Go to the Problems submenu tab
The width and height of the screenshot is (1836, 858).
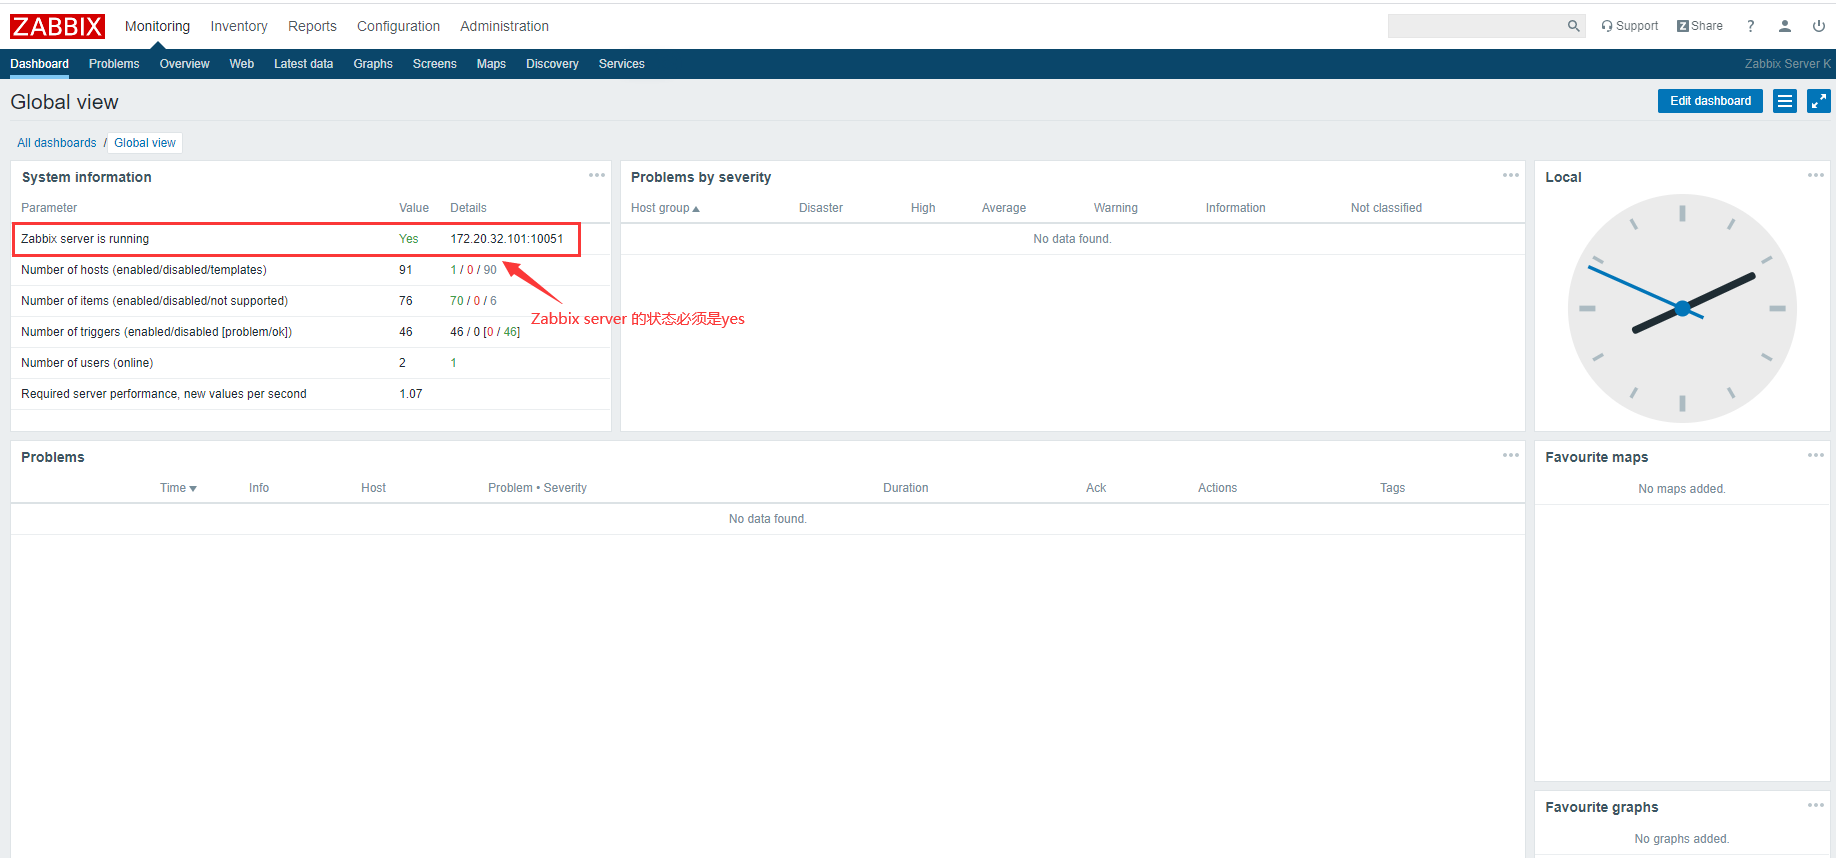click(114, 64)
